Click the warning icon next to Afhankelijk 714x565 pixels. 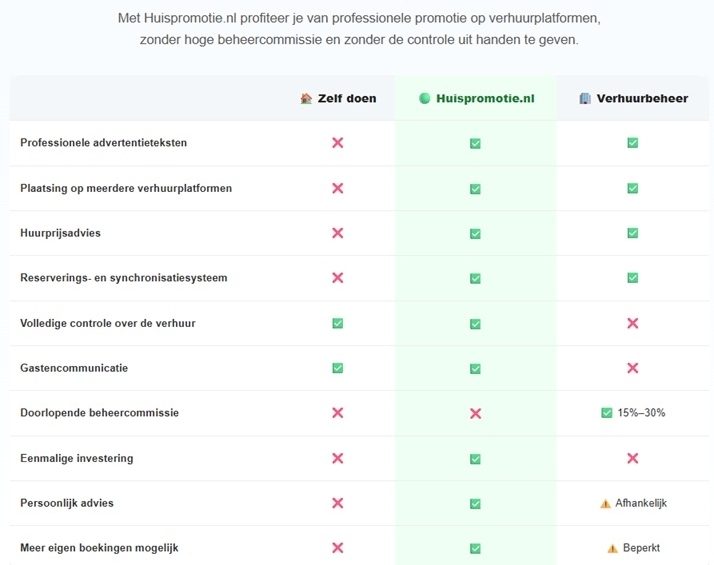click(x=605, y=504)
